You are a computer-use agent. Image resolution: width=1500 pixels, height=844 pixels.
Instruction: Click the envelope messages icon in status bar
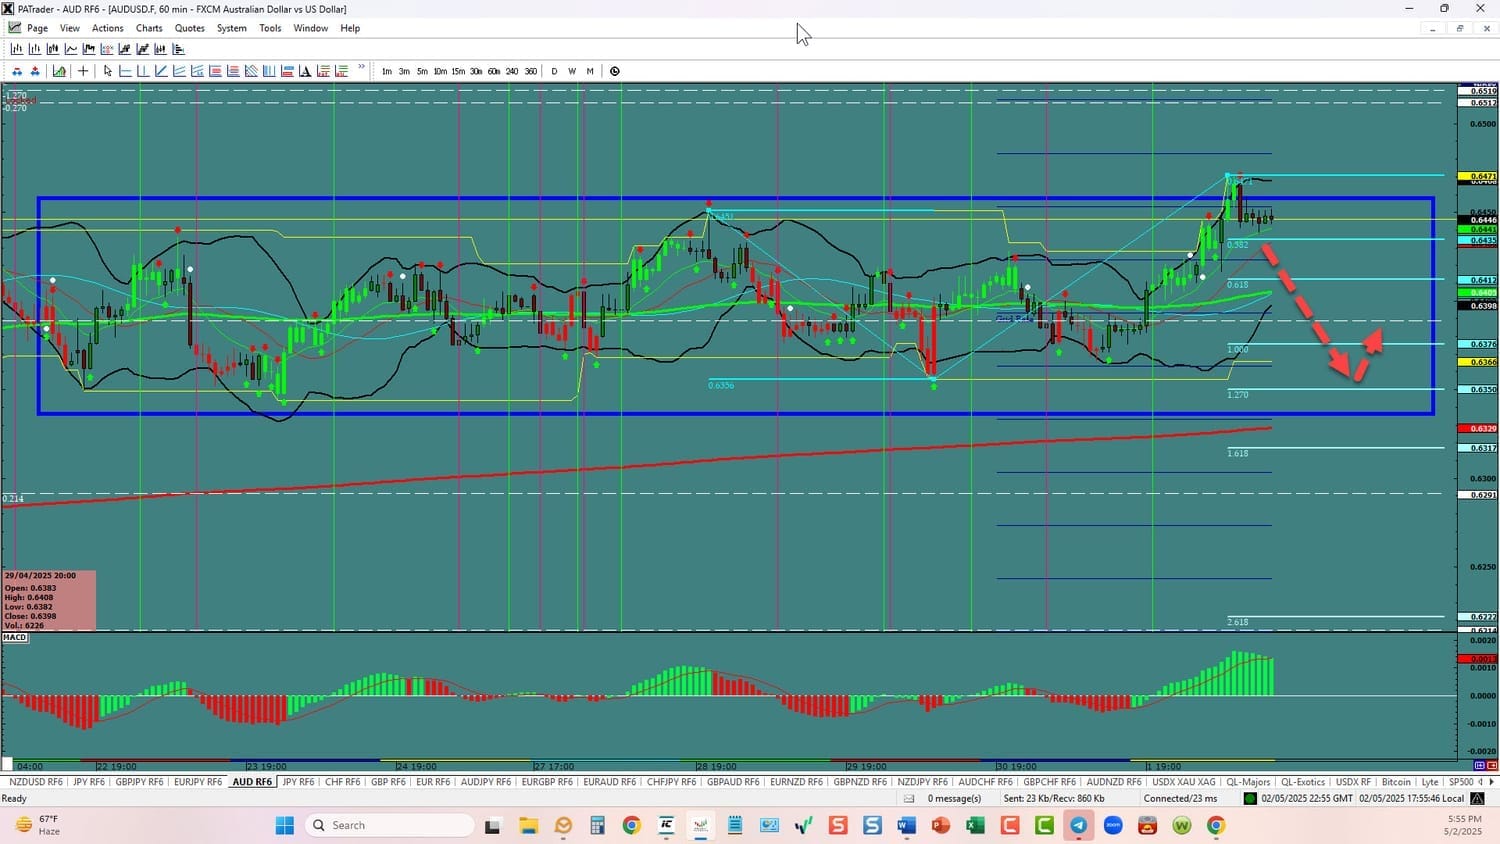(x=909, y=798)
